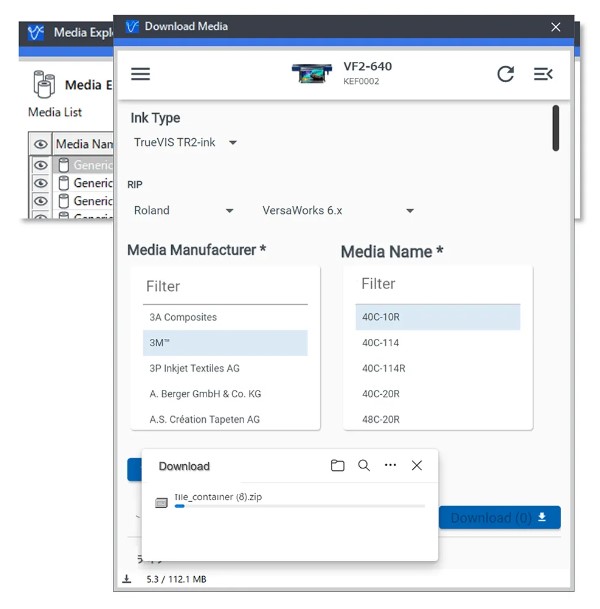Select media name 40C-10R
This screenshot has height=609, width=600.
pyautogui.click(x=438, y=317)
